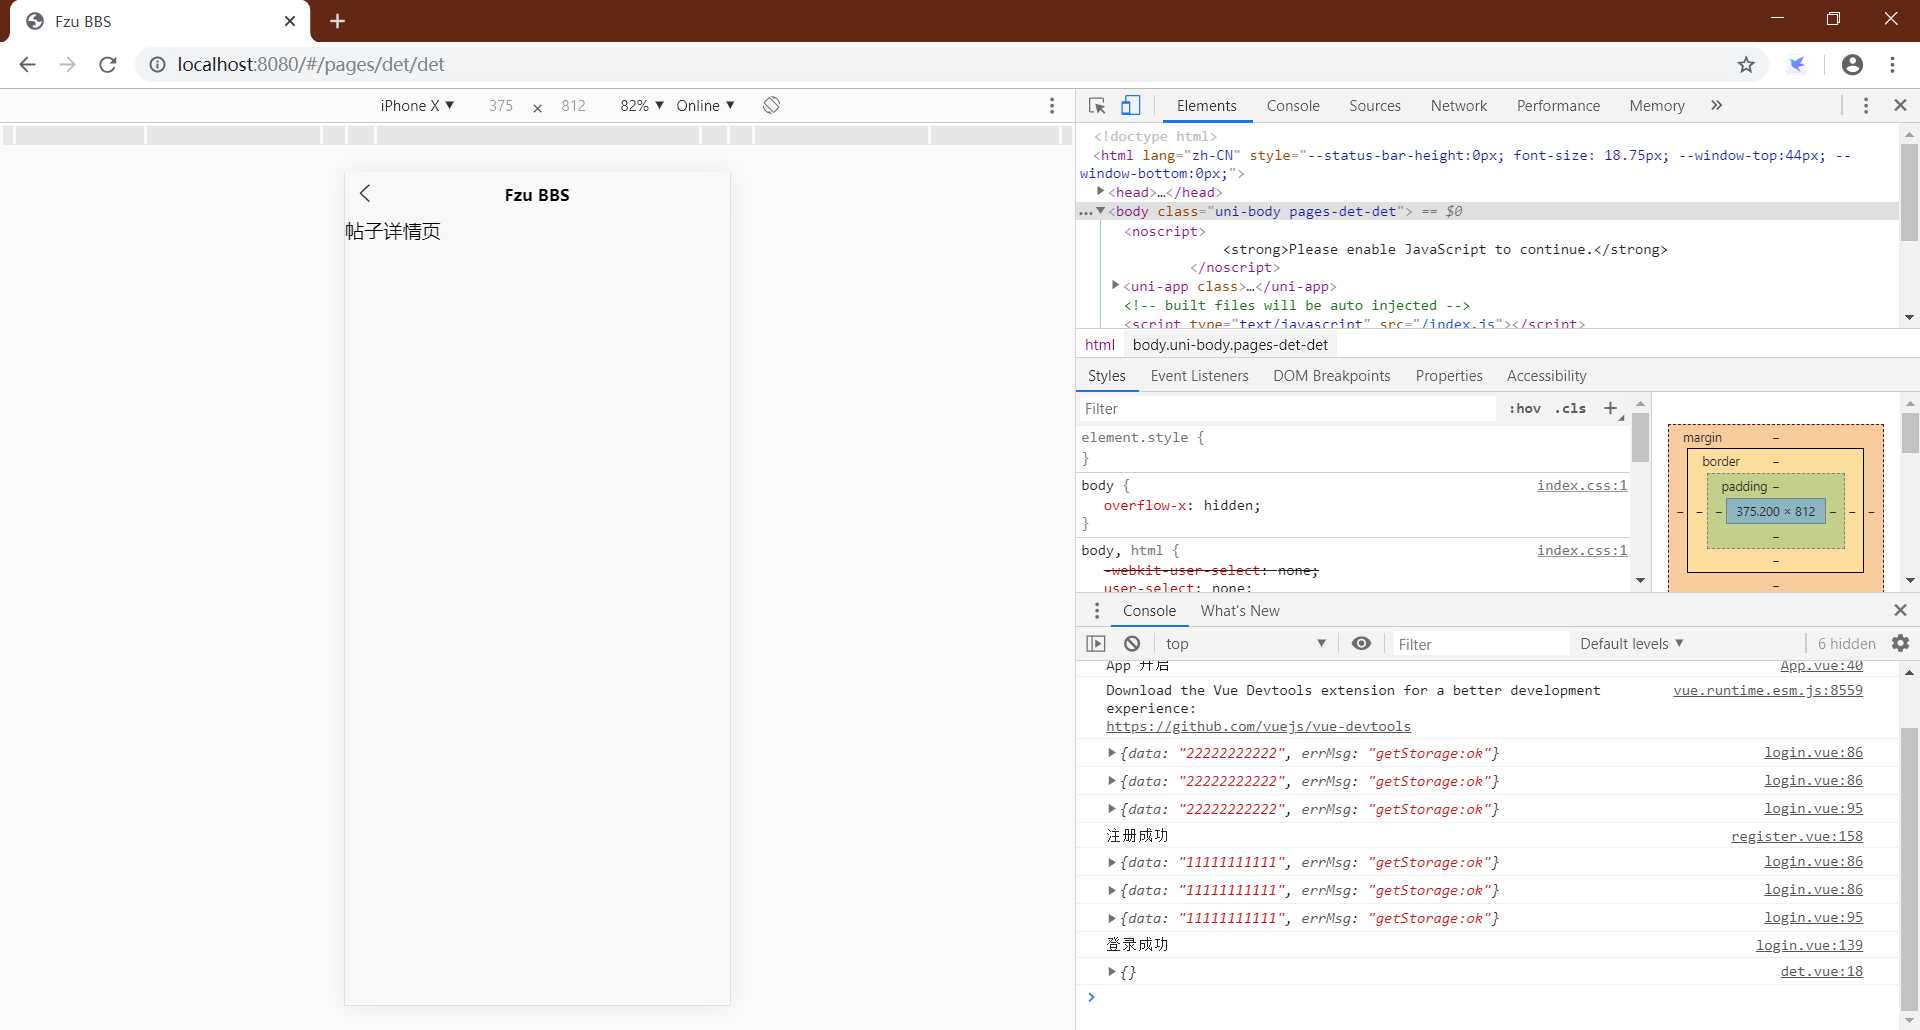1920x1030 pixels.
Task: Switch to the Console tab in DevTools
Action: (x=1293, y=105)
